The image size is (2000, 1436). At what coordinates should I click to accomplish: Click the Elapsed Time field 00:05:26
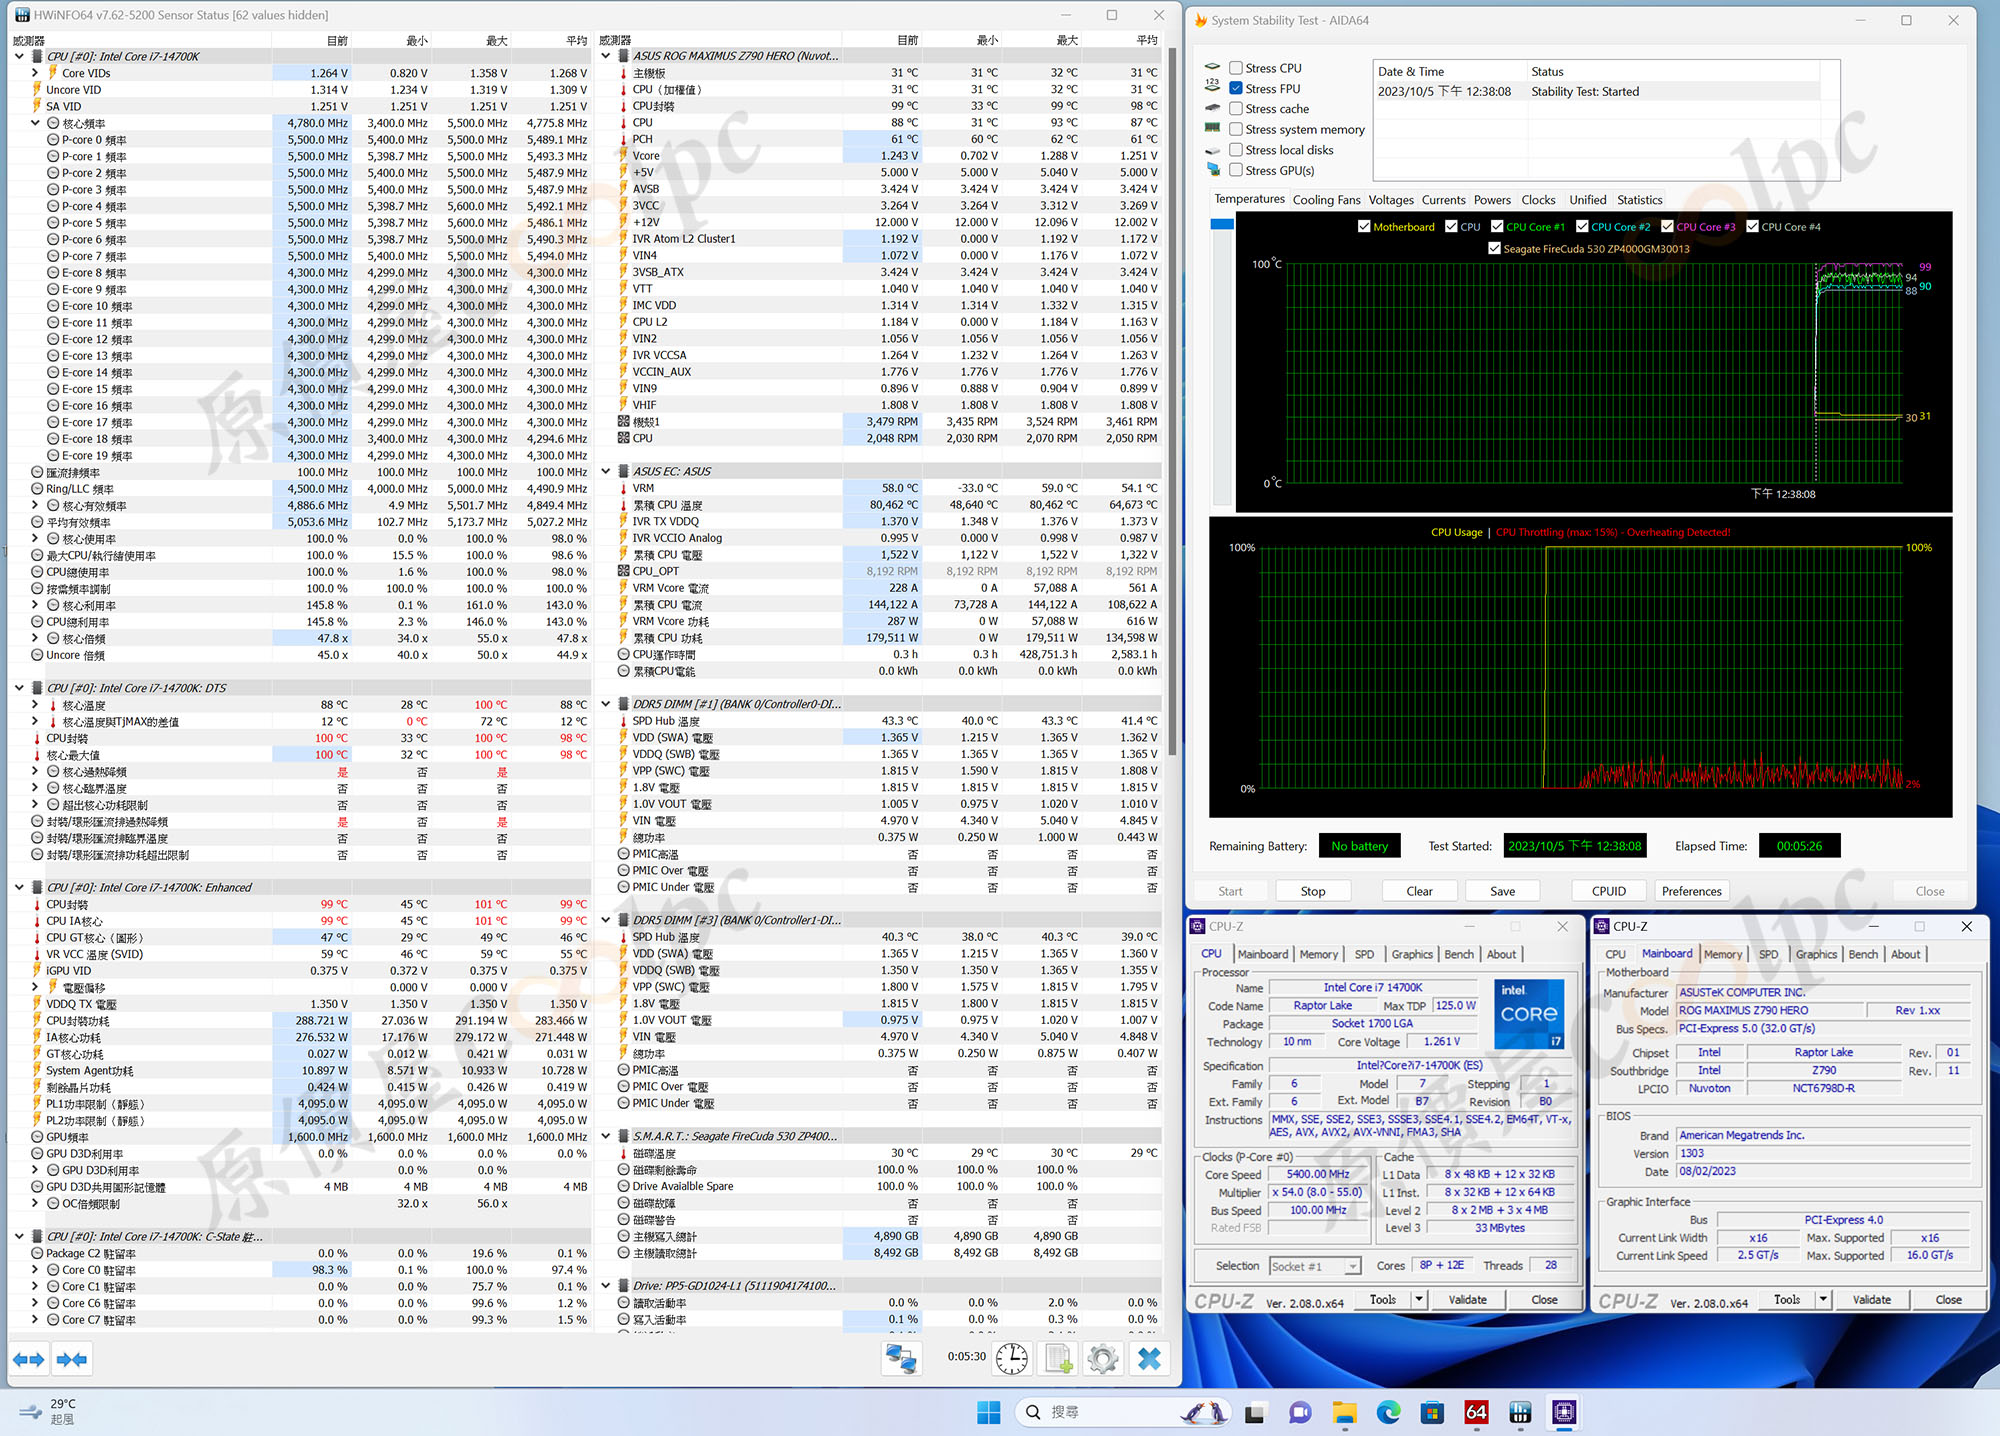pos(1799,846)
